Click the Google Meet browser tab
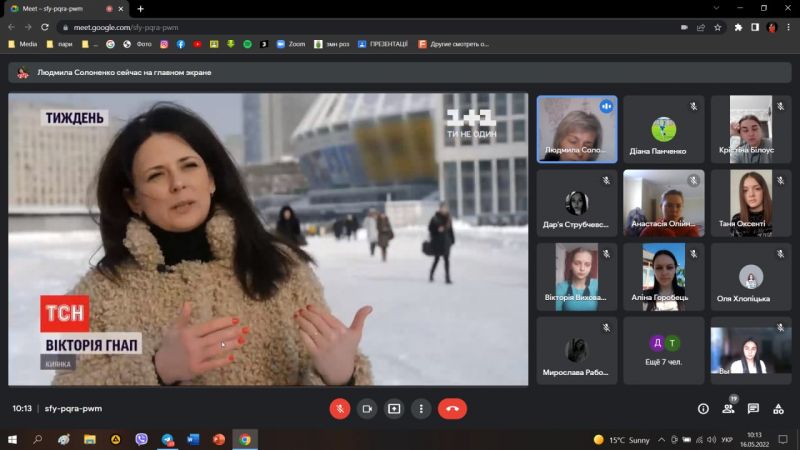Viewport: 800px width, 450px height. (66, 9)
